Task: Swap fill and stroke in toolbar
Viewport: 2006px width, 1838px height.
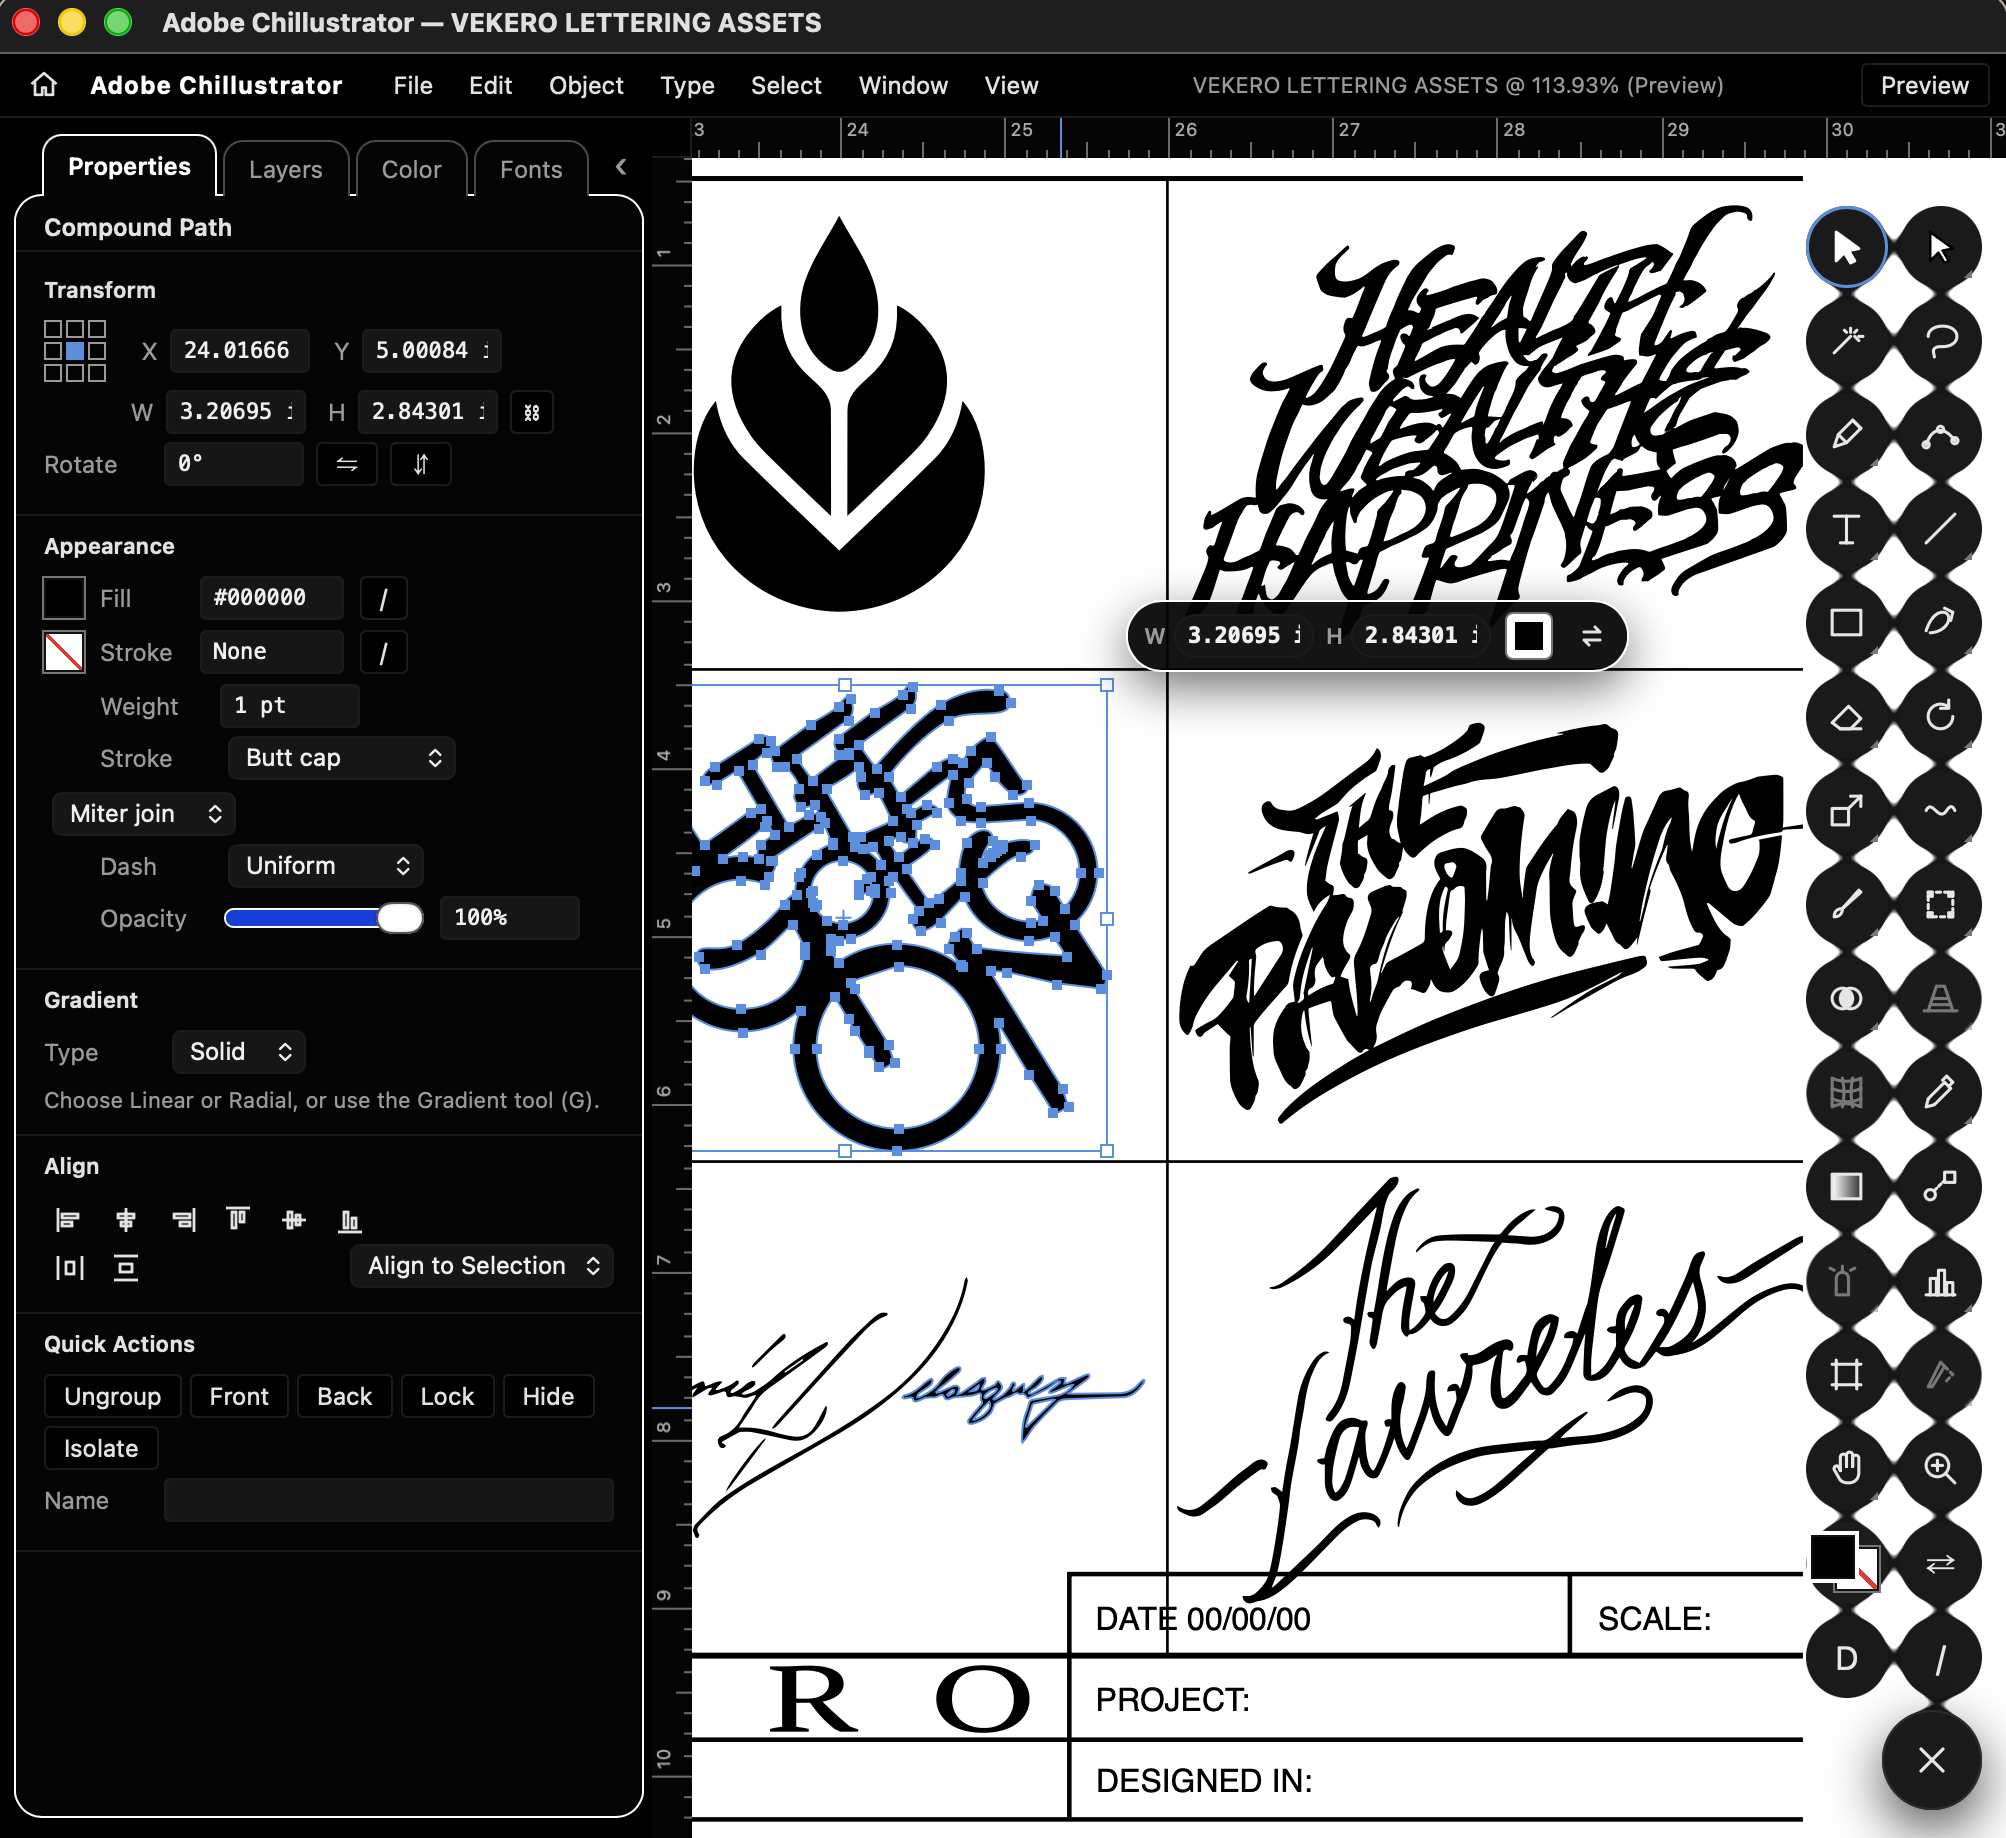Action: [1940, 1563]
